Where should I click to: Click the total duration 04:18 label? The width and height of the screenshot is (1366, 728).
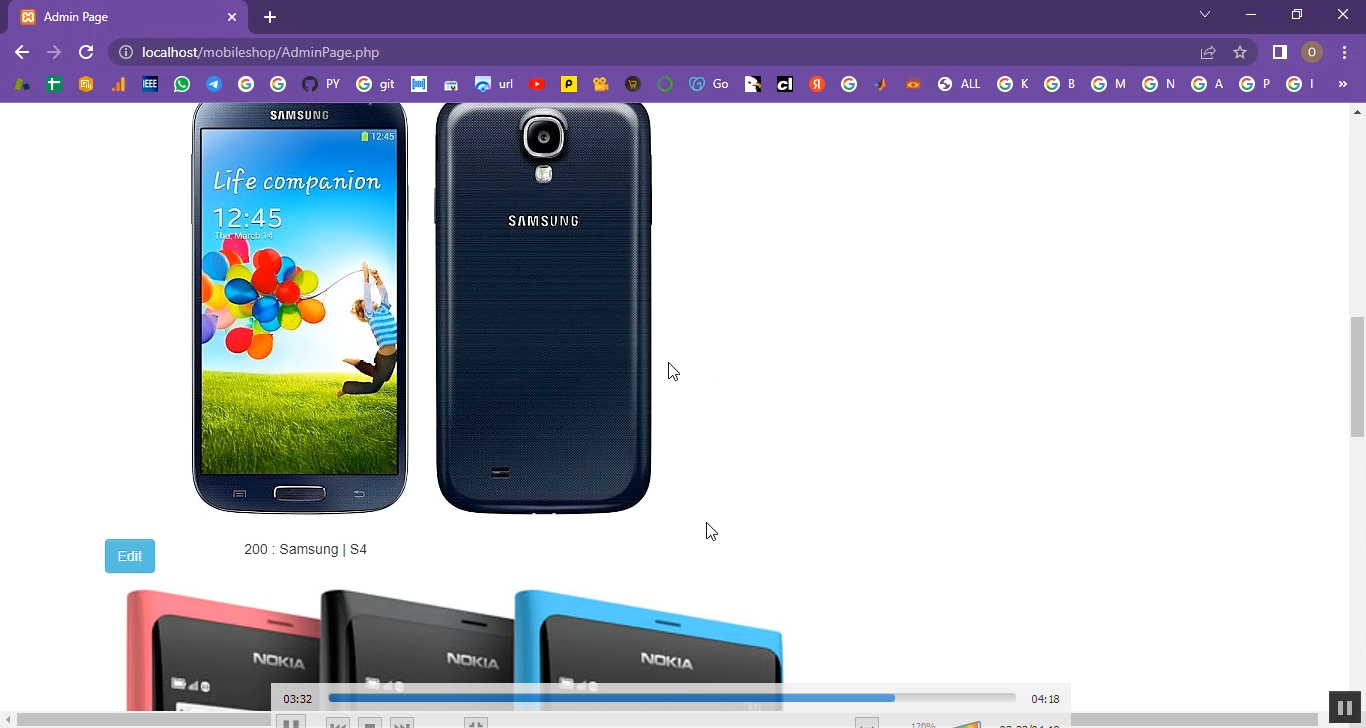1045,699
